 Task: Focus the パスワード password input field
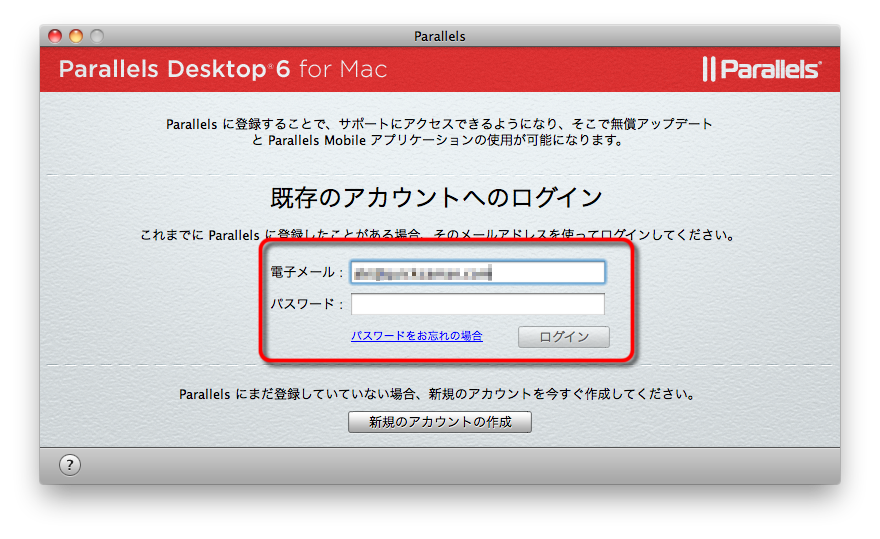click(x=478, y=304)
